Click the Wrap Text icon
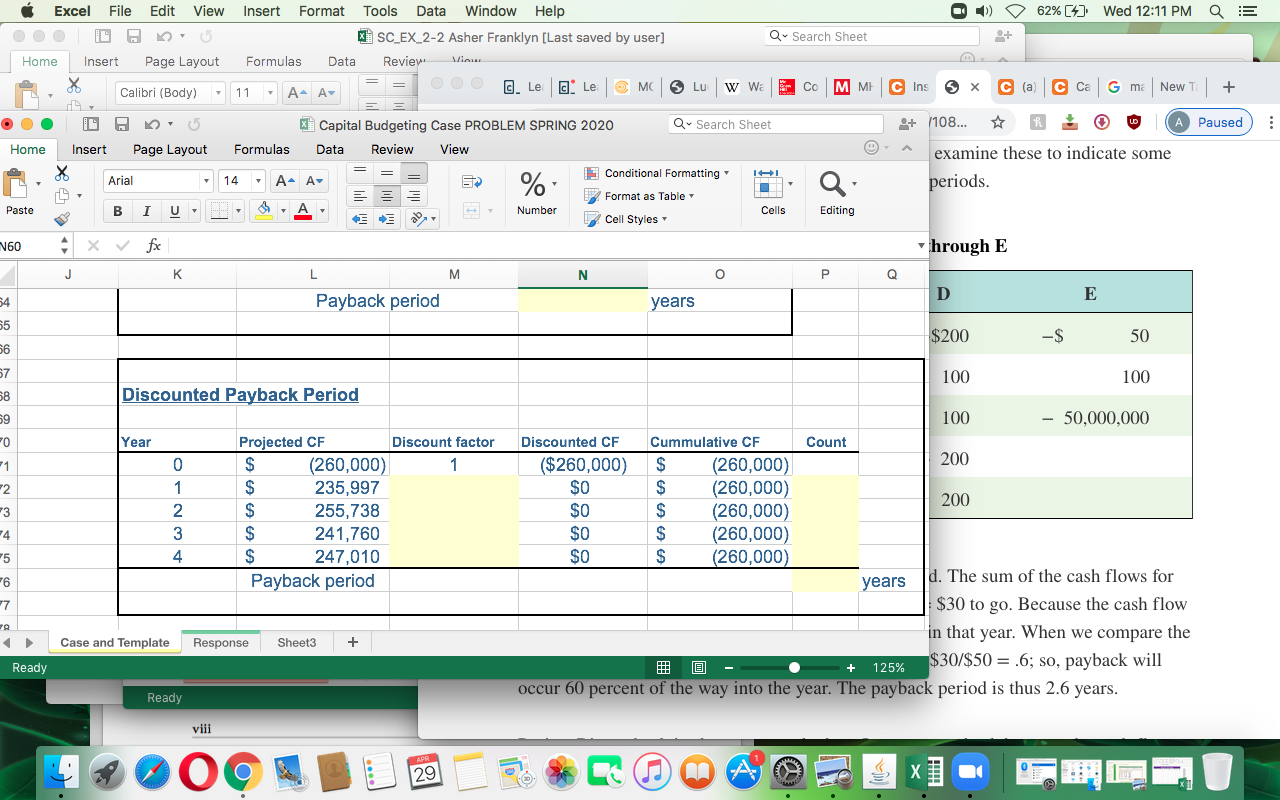 tap(471, 182)
